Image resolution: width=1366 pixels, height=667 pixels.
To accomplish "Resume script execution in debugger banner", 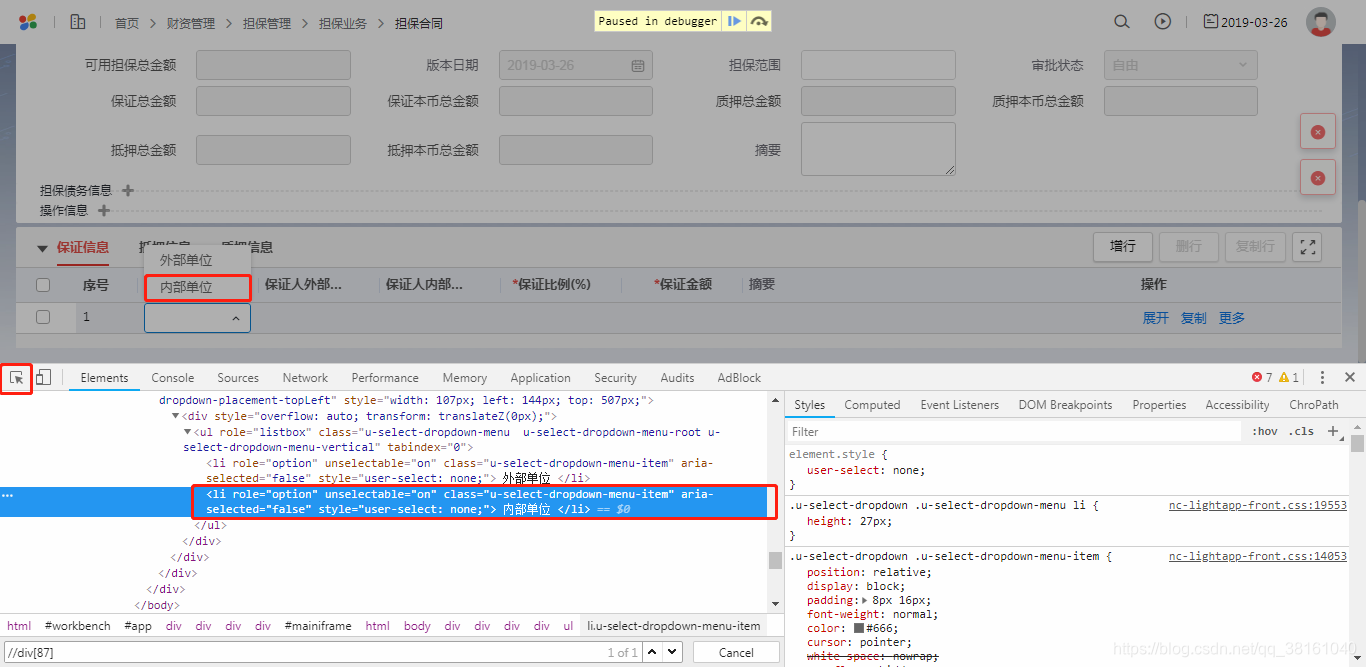I will click(x=734, y=21).
